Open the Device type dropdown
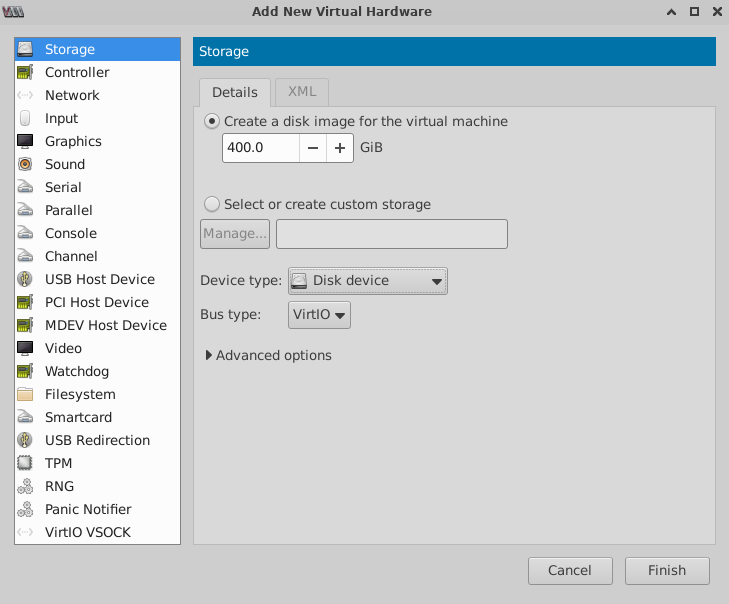Screen dimensions: 729x604 point(367,281)
